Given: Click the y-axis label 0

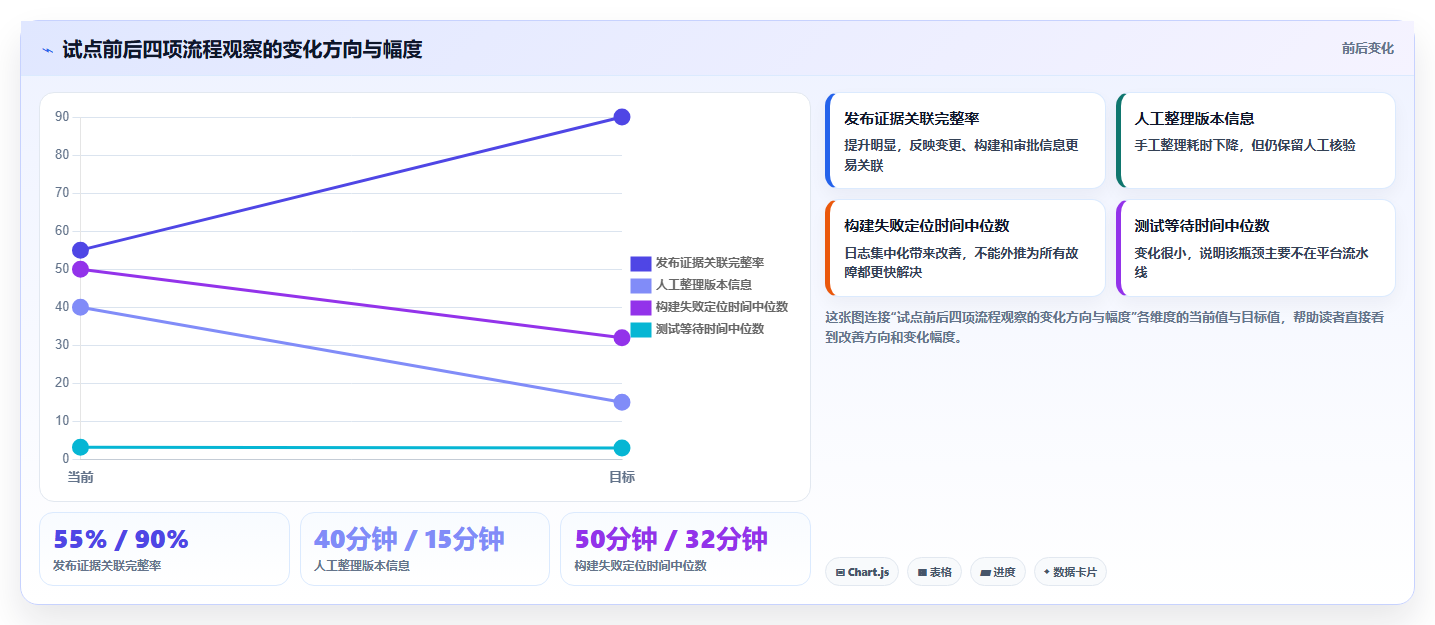Looking at the screenshot, I should click(x=65, y=459).
